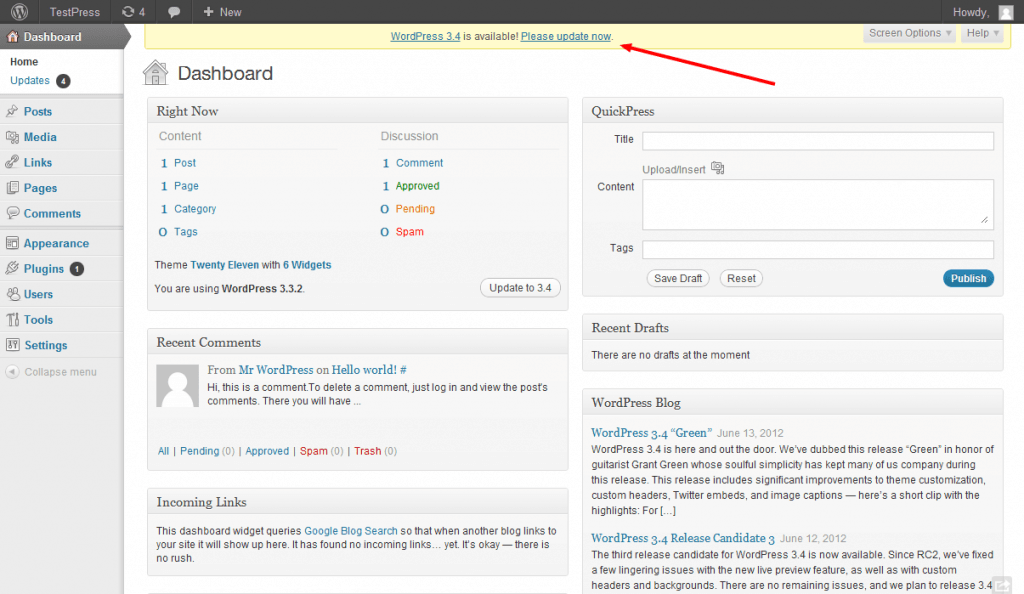Open Media menu in sidebar
The image size is (1024, 594).
(x=40, y=137)
